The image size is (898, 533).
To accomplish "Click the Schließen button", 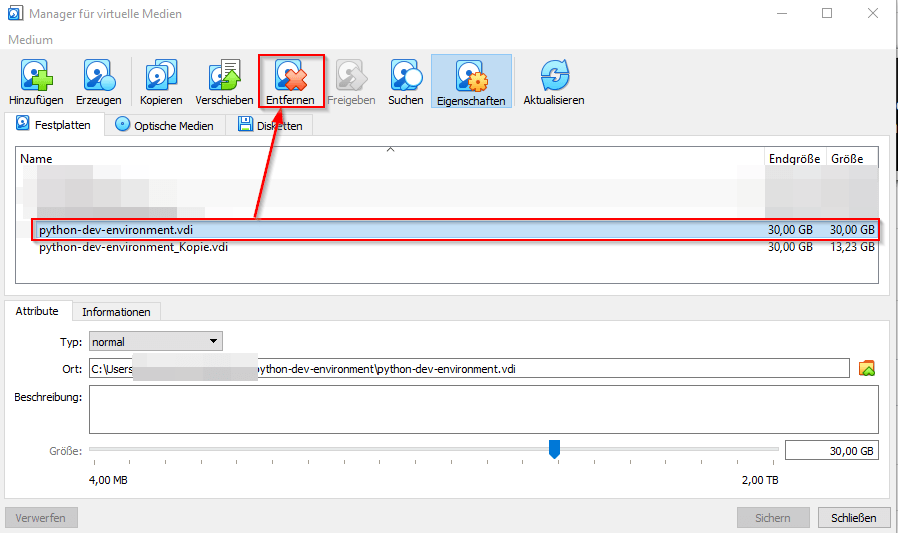I will [853, 518].
